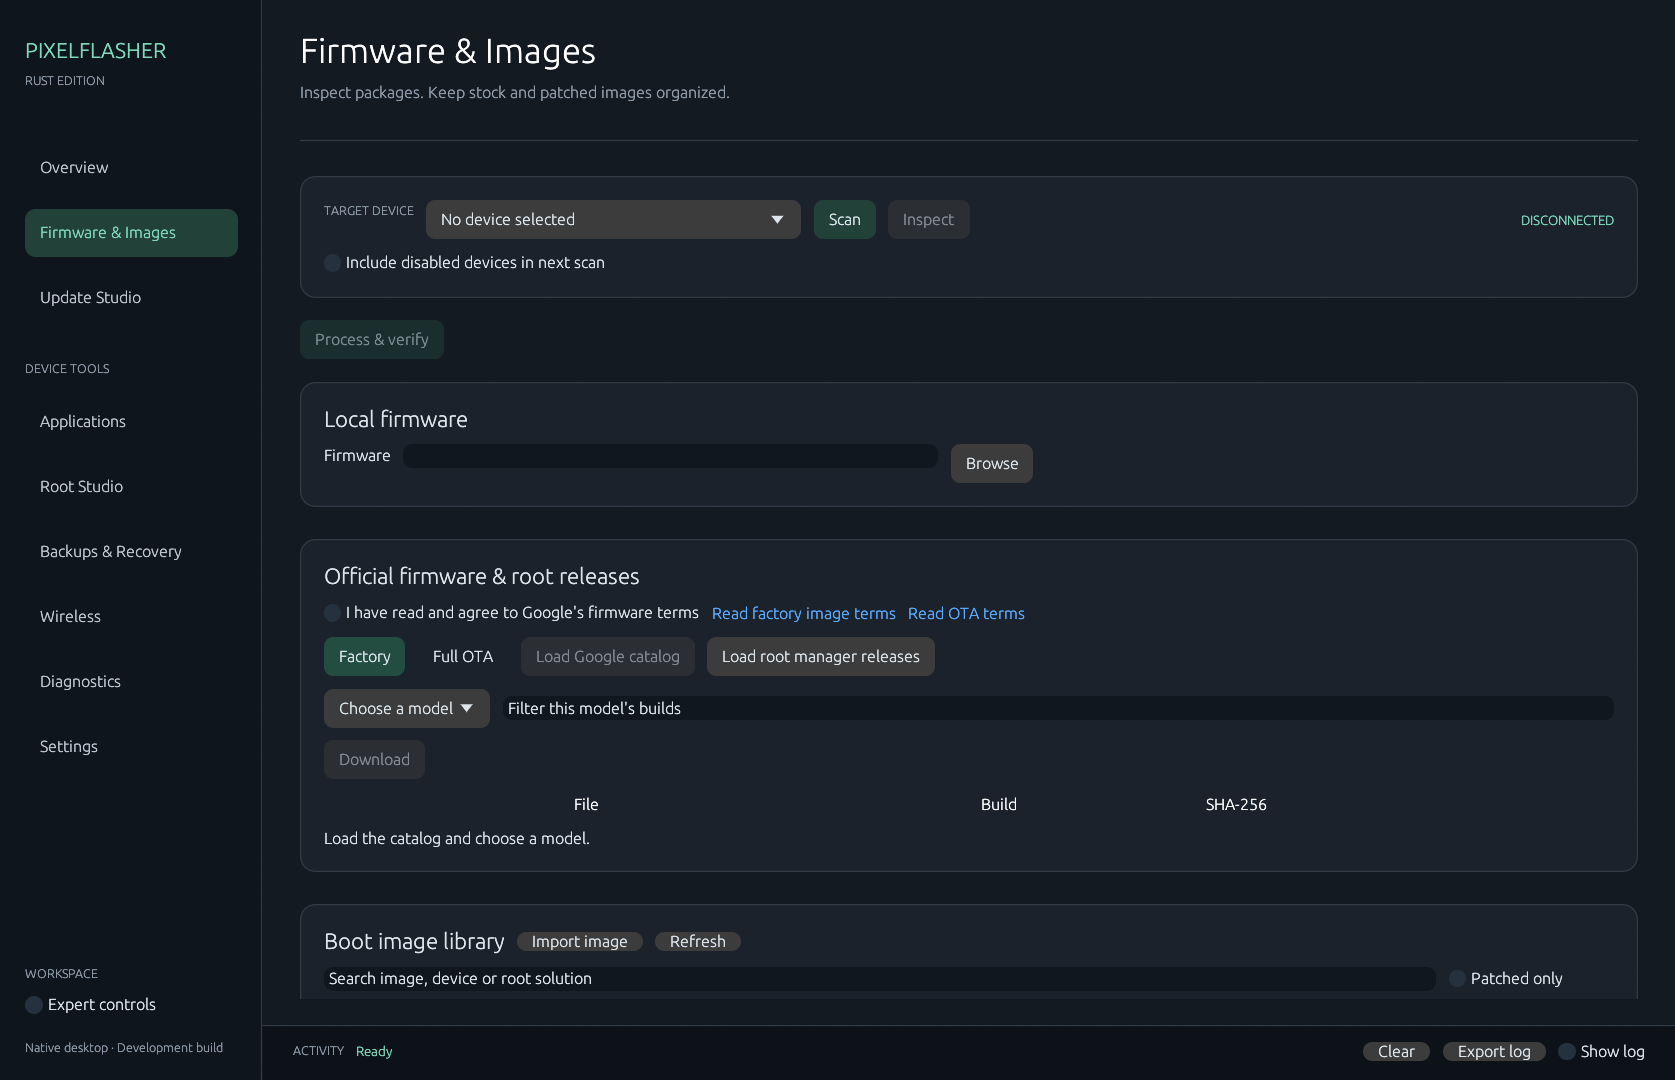1675x1080 pixels.
Task: Click Export log
Action: click(x=1494, y=1052)
